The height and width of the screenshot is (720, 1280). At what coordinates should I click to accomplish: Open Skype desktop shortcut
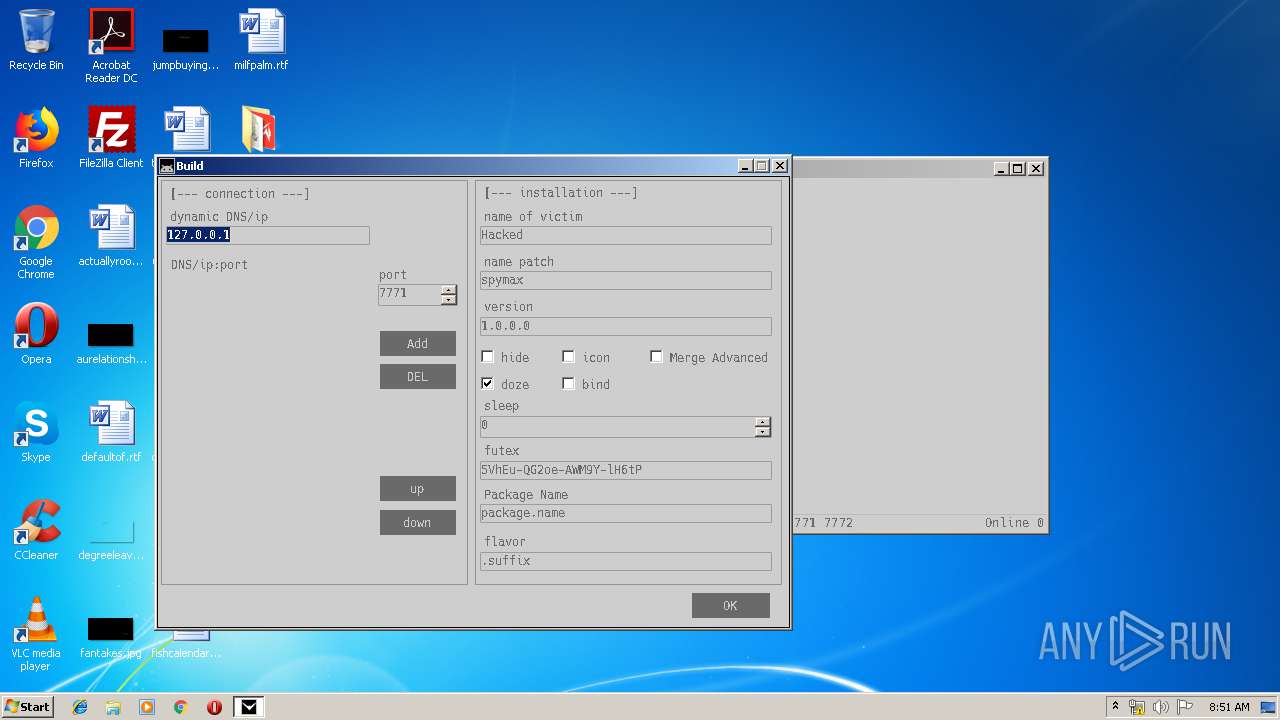36,432
